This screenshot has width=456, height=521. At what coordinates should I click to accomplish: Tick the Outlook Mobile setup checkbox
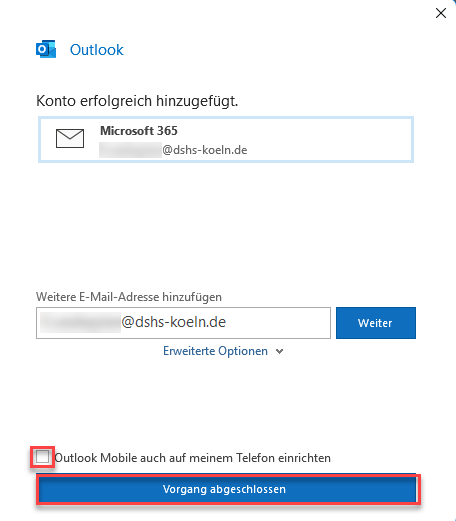click(42, 457)
